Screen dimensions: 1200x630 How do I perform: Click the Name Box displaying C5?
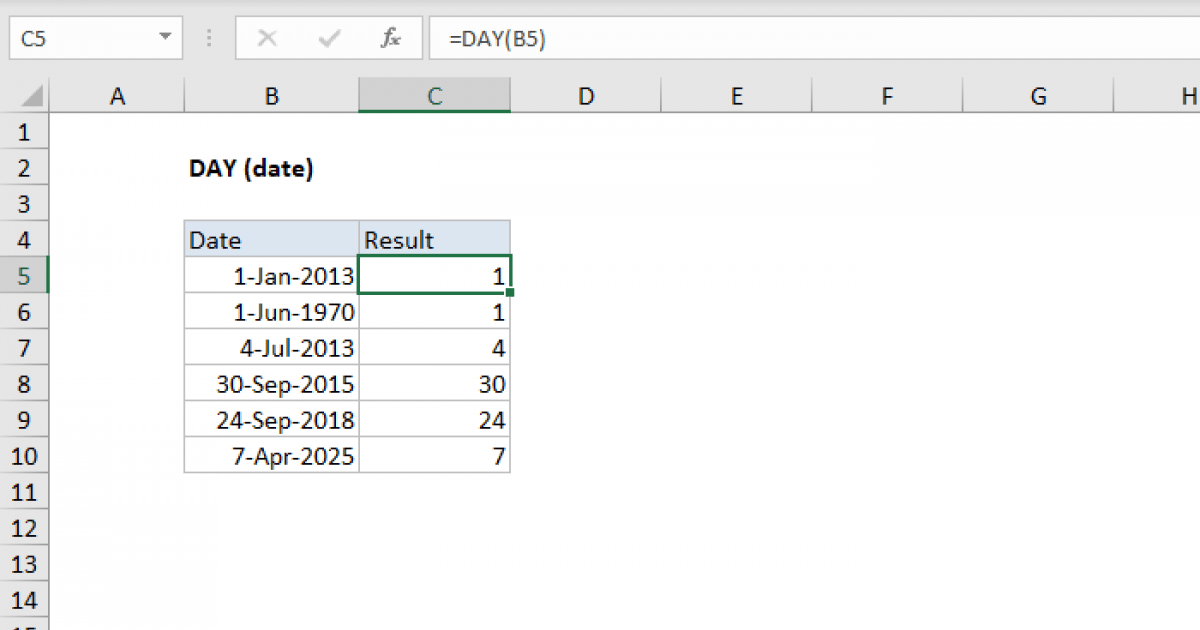click(x=60, y=38)
